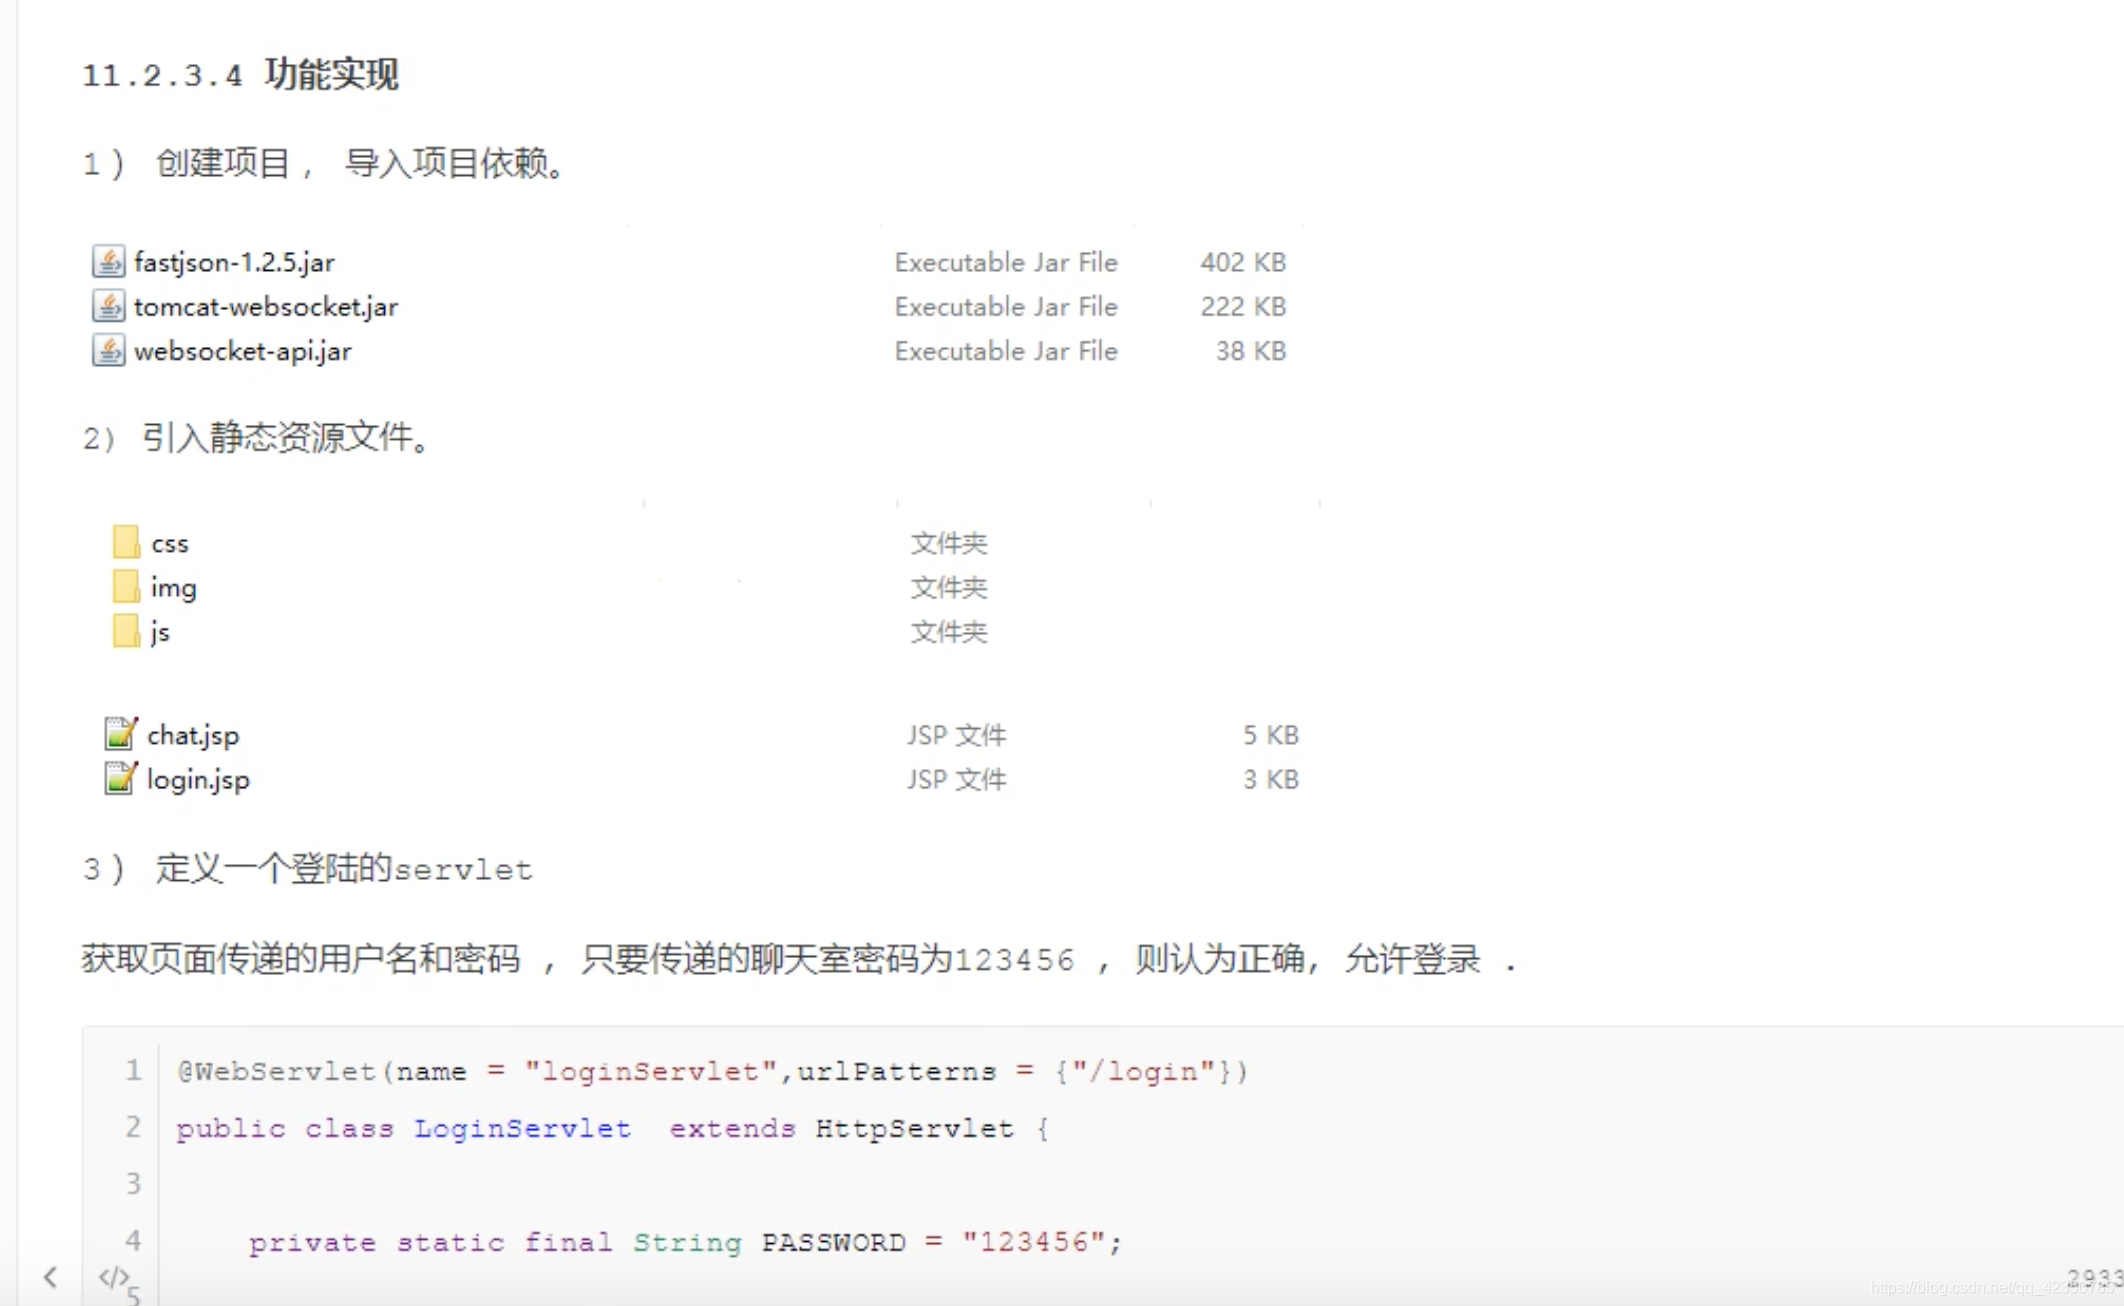The height and width of the screenshot is (1306, 2124).
Task: Select the js folder icon
Action: point(126,631)
